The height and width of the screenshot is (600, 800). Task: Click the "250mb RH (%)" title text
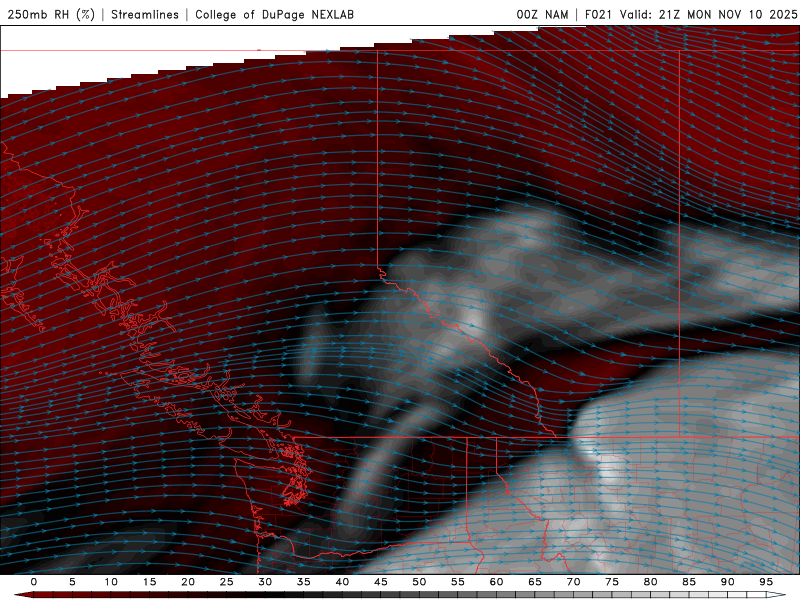click(x=51, y=14)
